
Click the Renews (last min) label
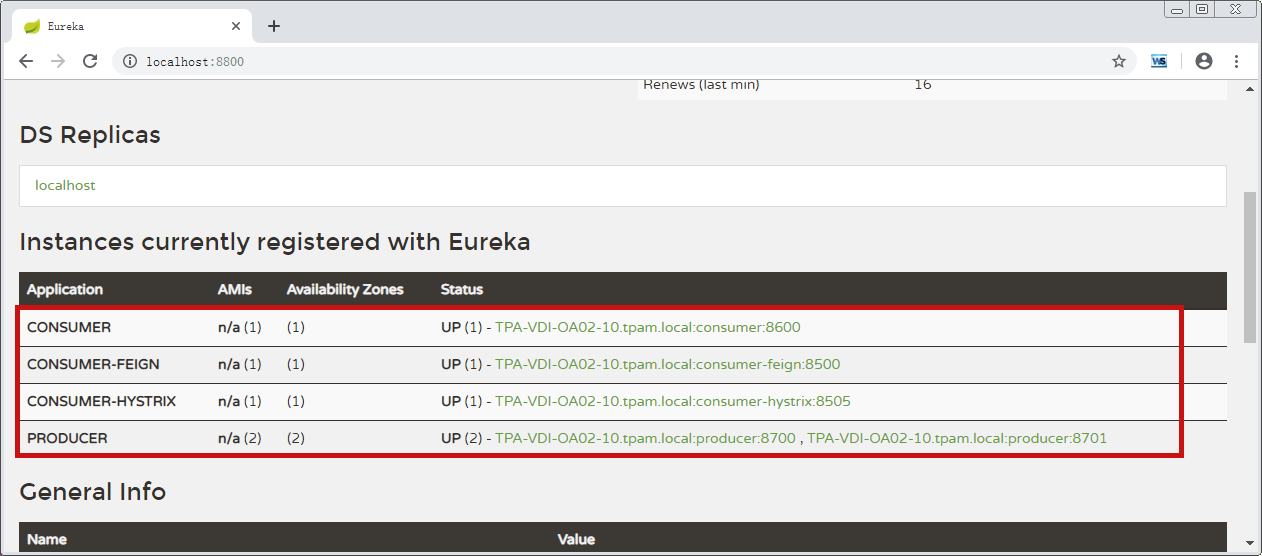pyautogui.click(x=701, y=85)
